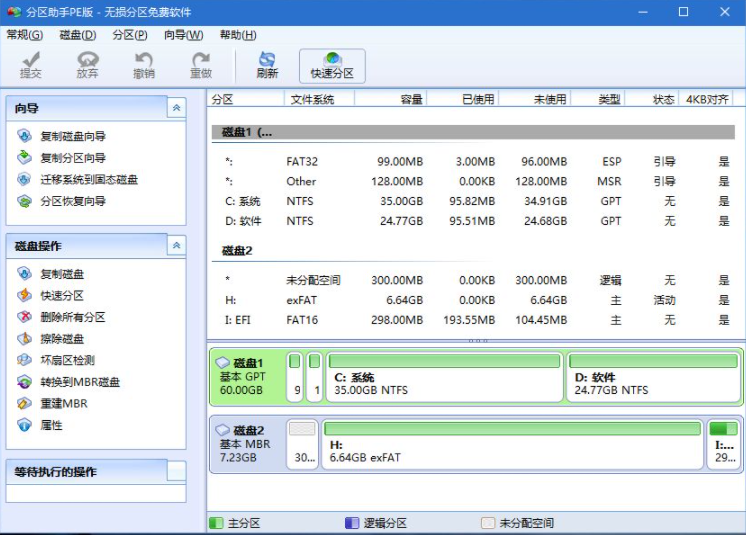Open 快速分区 from the toolbar
This screenshot has width=746, height=535.
click(332, 65)
